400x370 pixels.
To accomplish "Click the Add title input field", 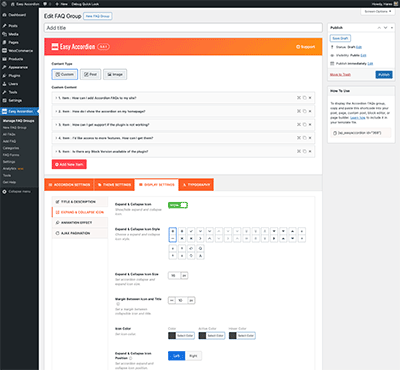I will click(183, 28).
